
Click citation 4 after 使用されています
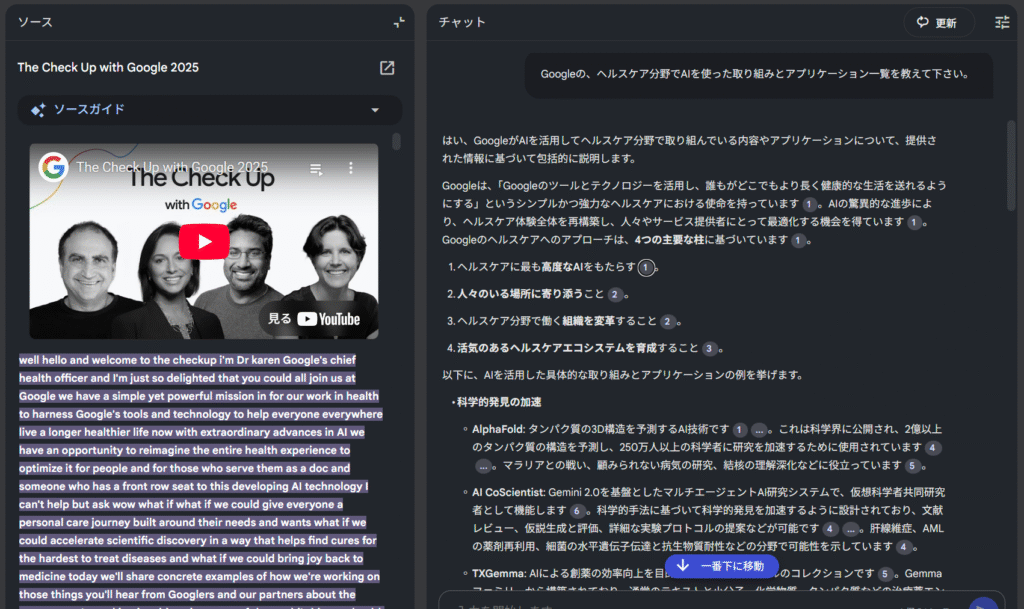click(933, 448)
